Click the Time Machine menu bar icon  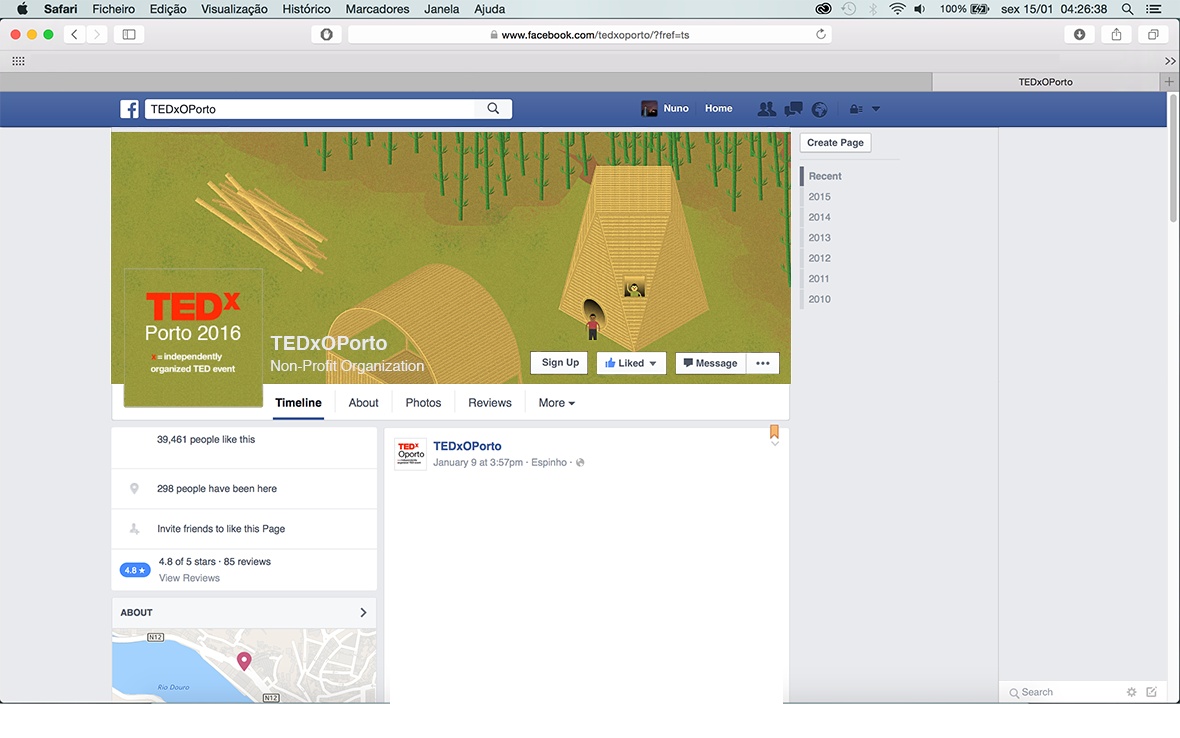tap(849, 9)
